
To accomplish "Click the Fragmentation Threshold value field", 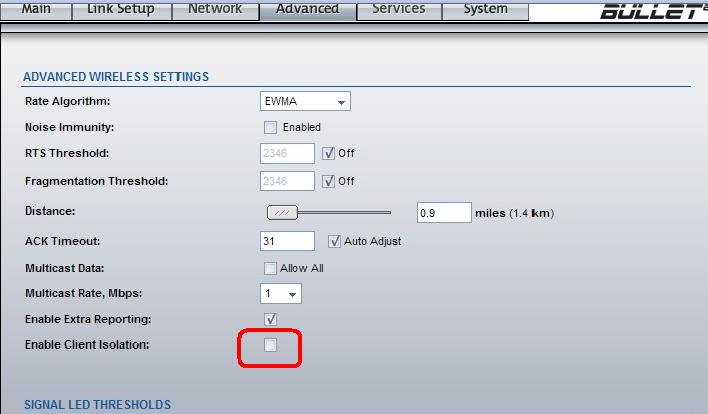I will coord(287,181).
